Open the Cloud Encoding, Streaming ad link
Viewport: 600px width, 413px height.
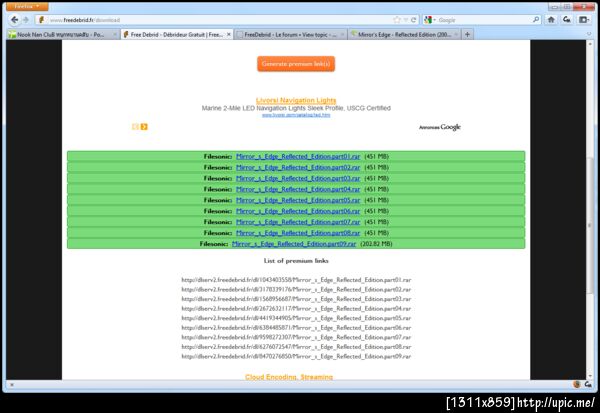pos(289,377)
